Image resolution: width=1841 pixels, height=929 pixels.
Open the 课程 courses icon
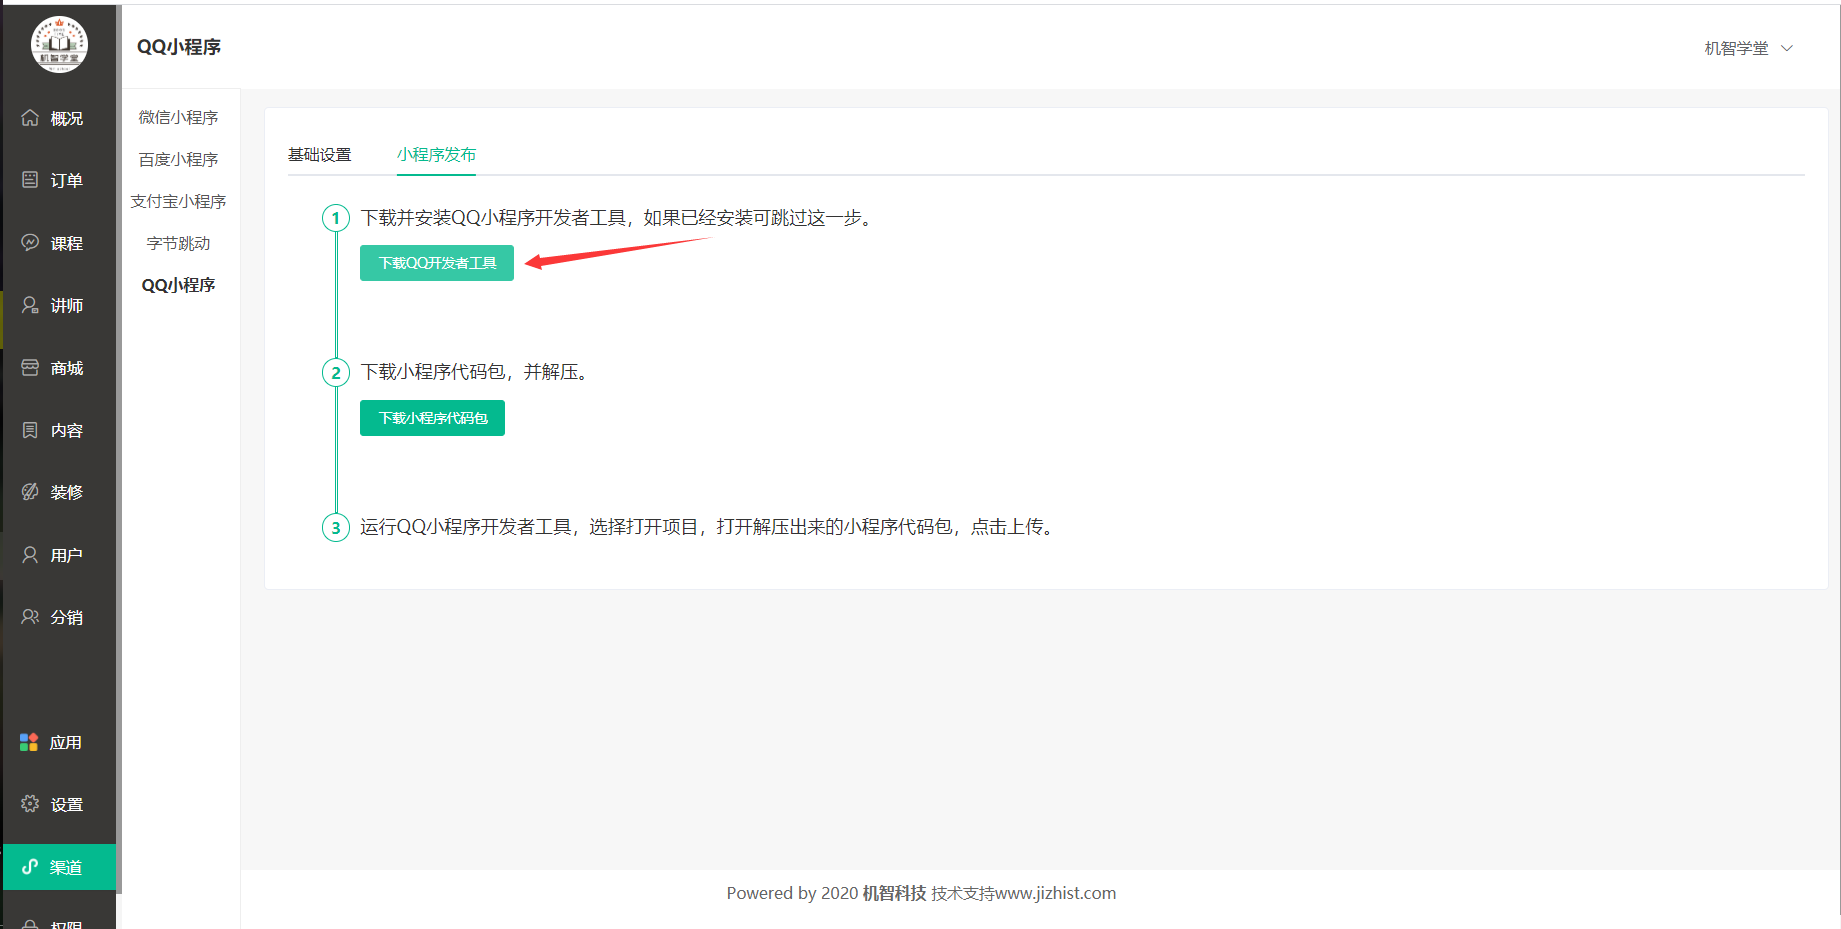pos(30,243)
